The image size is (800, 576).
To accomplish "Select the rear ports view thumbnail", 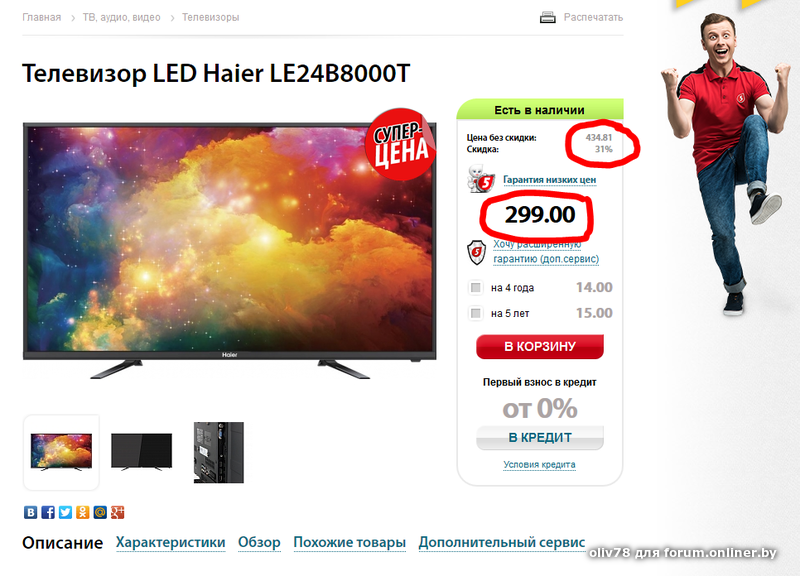I will tap(219, 453).
